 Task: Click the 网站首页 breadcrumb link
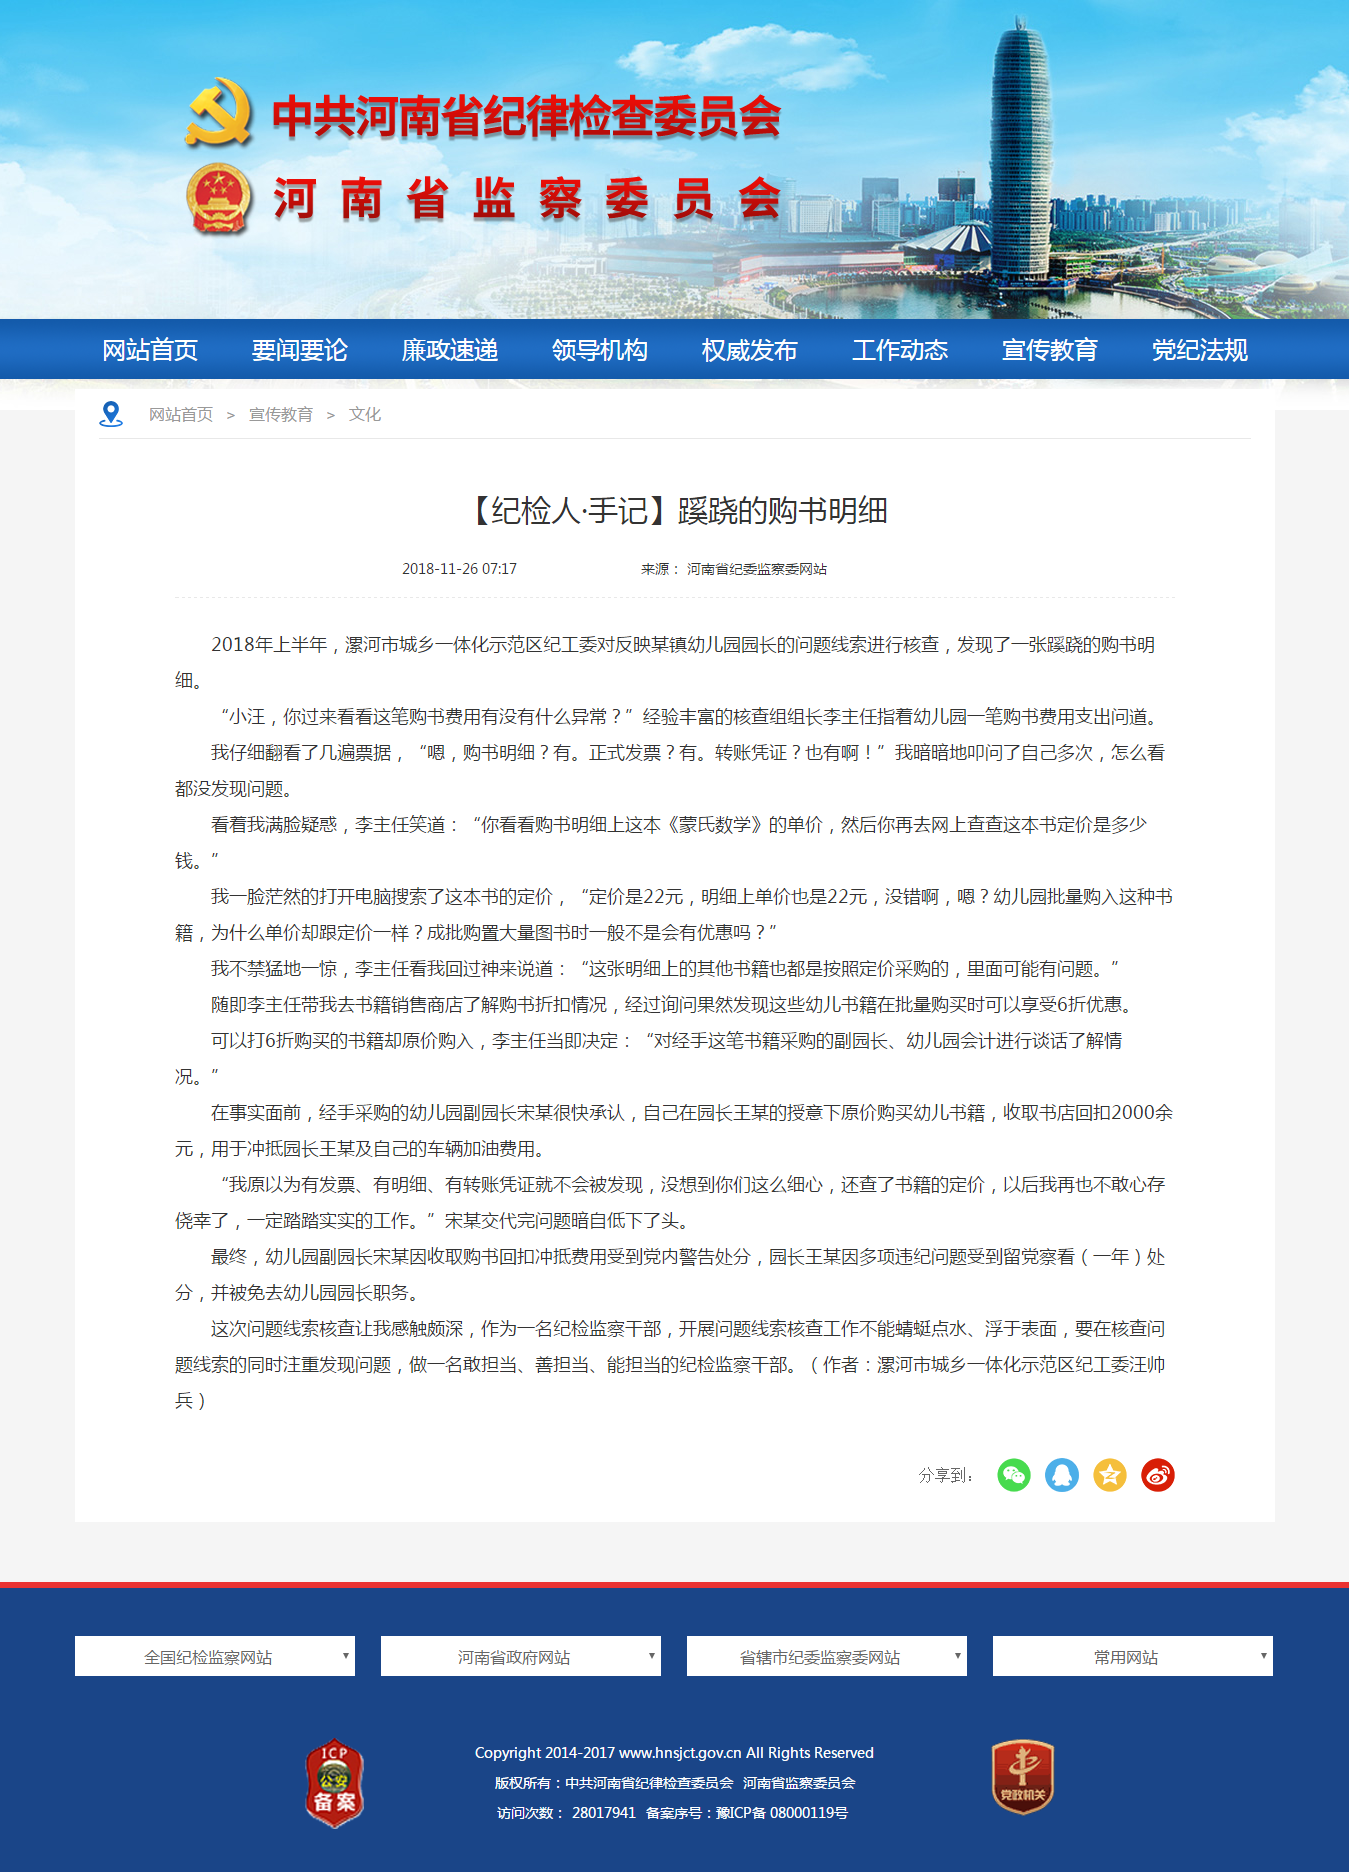click(181, 414)
